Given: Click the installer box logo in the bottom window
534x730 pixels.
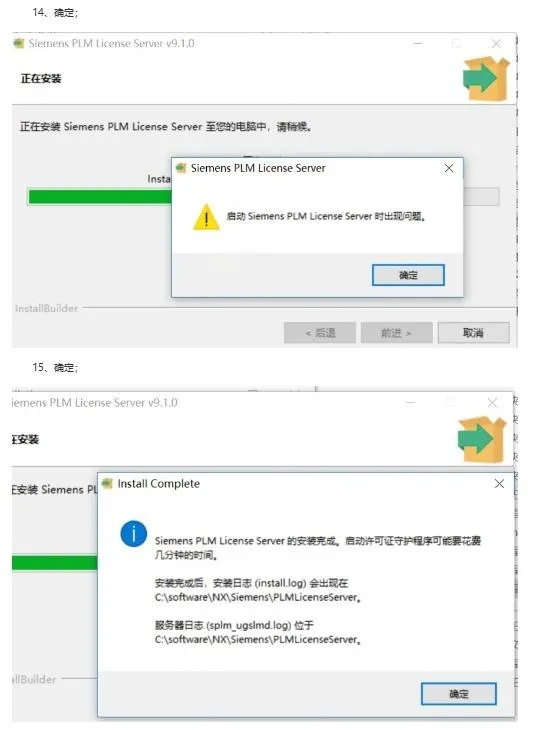Looking at the screenshot, I should 481,439.
